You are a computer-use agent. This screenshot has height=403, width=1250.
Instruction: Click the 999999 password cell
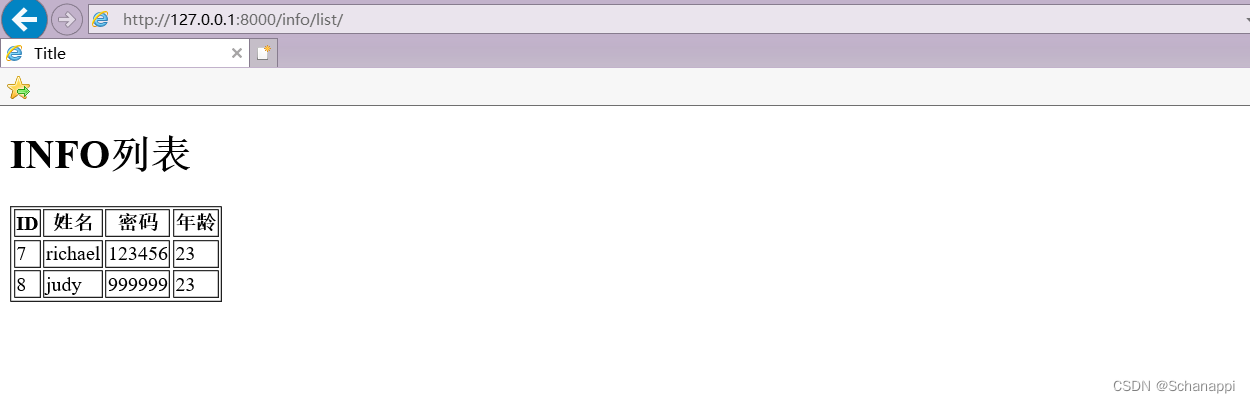(138, 285)
